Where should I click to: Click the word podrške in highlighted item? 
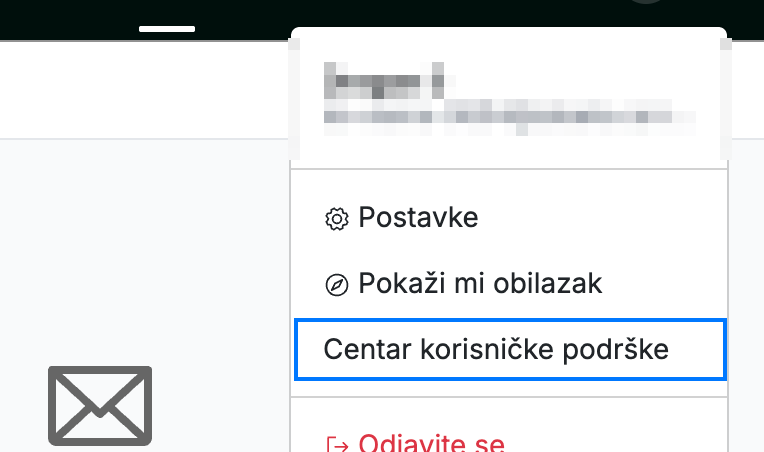pos(615,350)
